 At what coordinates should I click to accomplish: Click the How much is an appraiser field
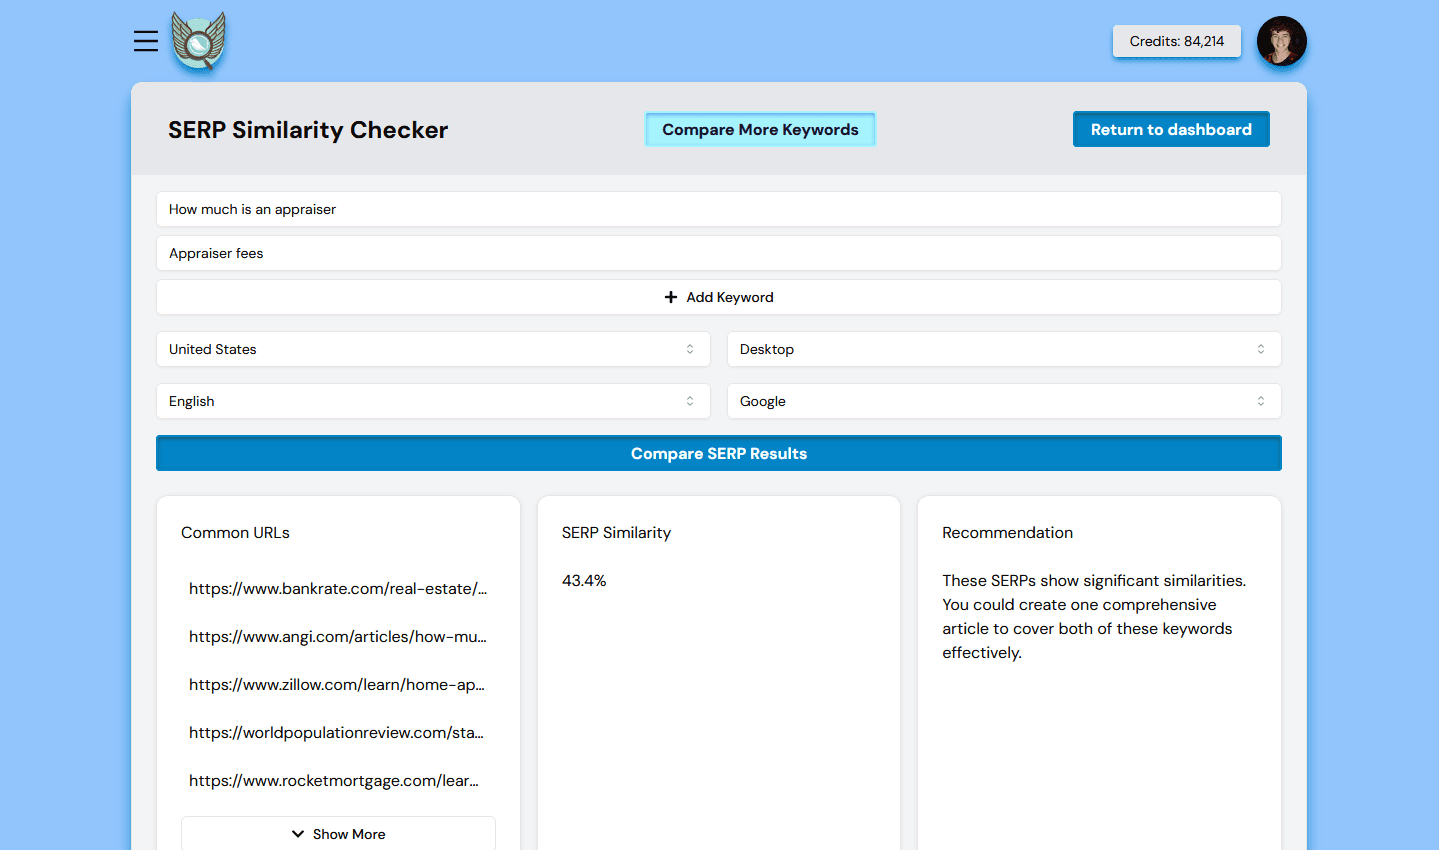tap(718, 209)
